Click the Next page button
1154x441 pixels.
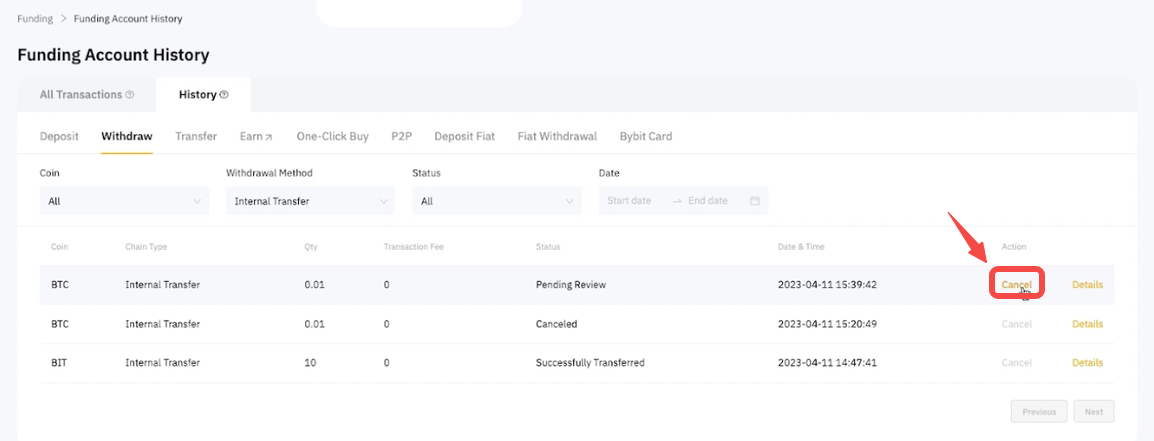click(1093, 411)
